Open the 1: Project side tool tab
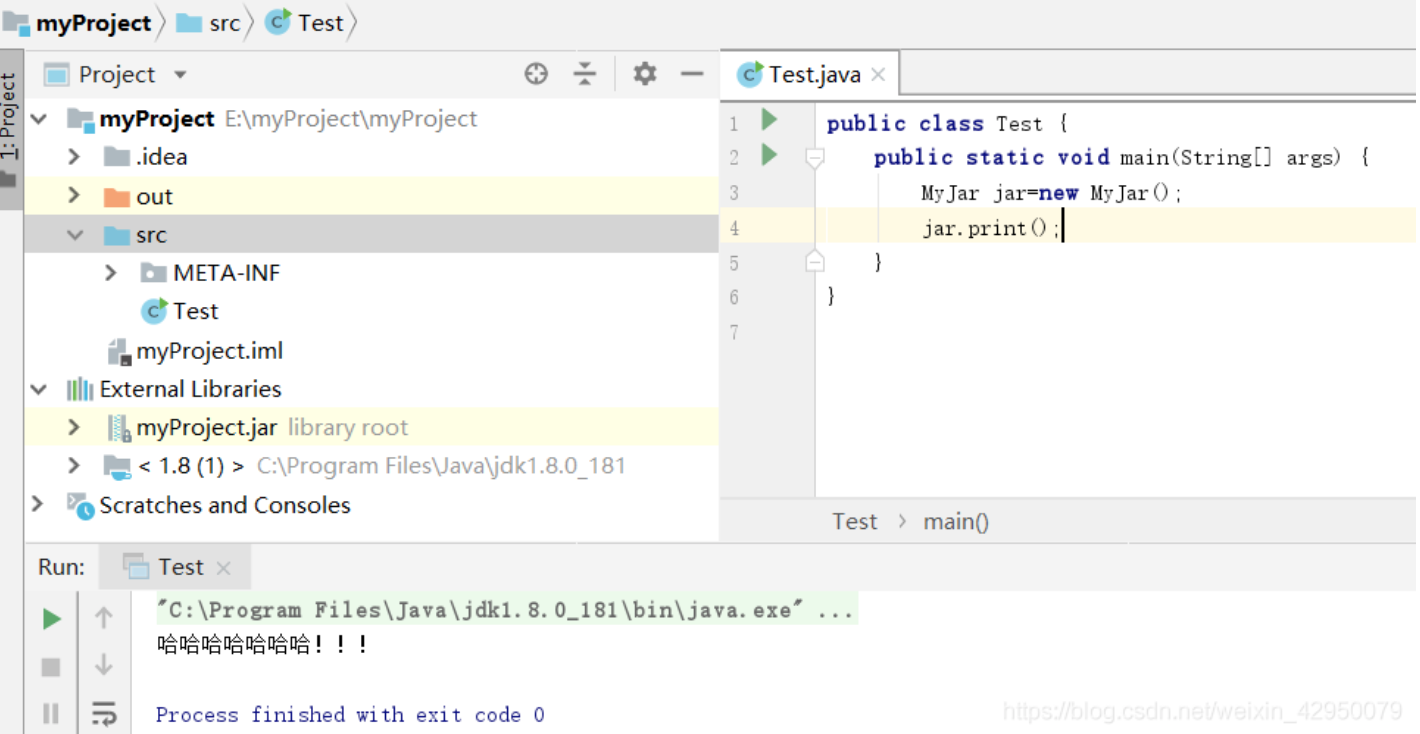1420x734 pixels. click(10, 130)
